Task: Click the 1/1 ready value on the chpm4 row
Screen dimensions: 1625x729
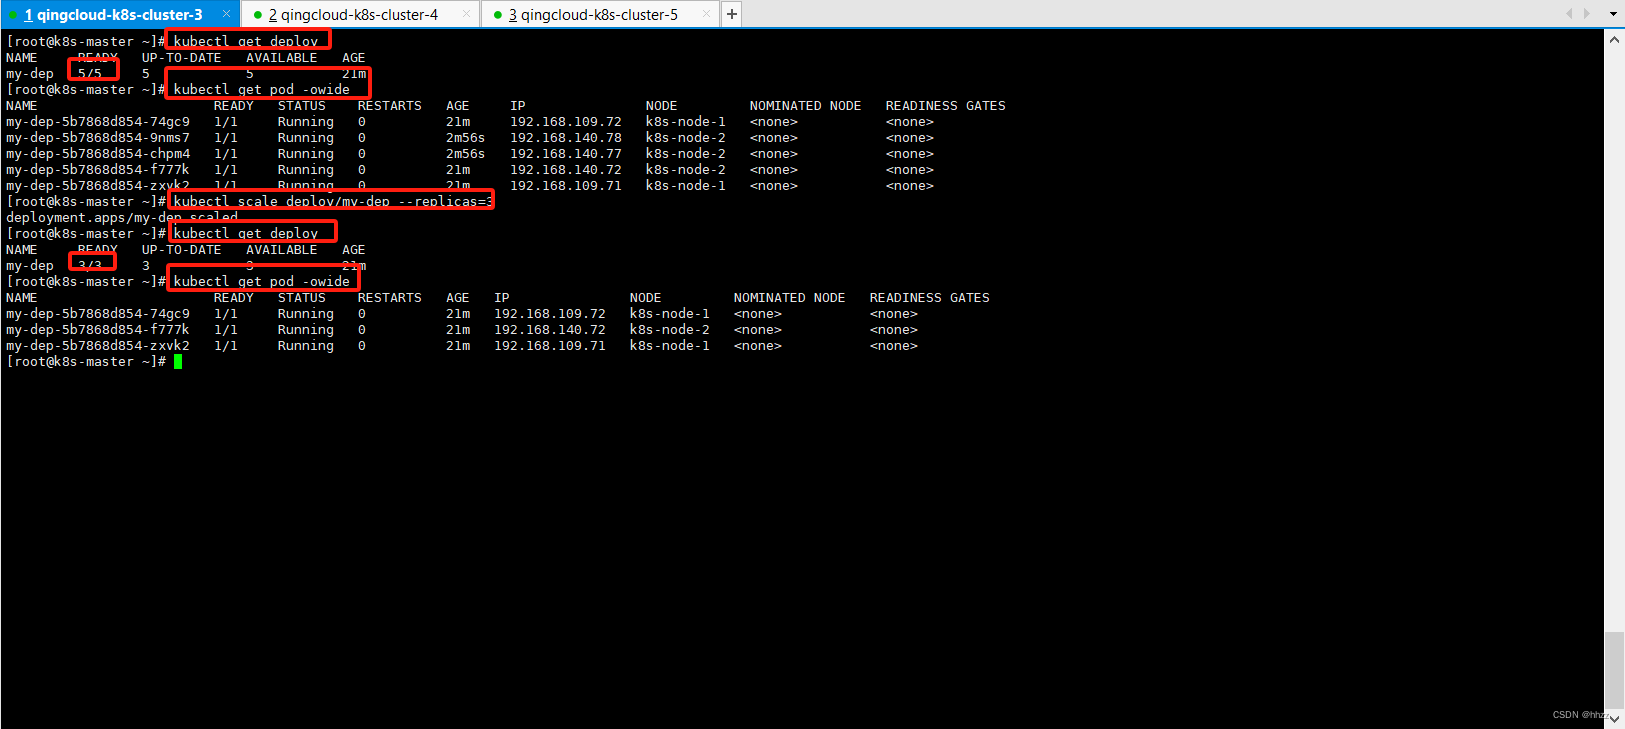Action: point(226,154)
